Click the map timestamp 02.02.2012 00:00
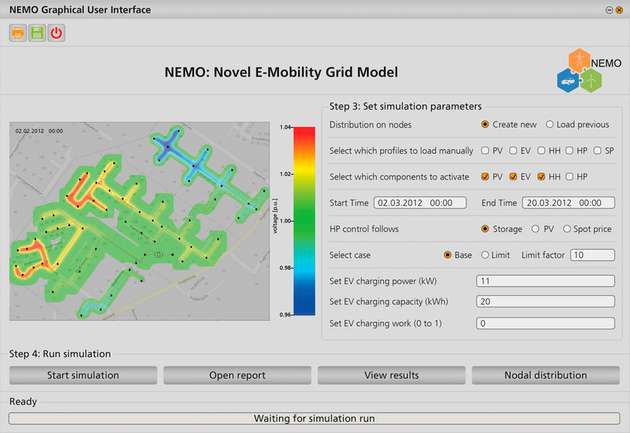This screenshot has width=630, height=433. (39, 131)
